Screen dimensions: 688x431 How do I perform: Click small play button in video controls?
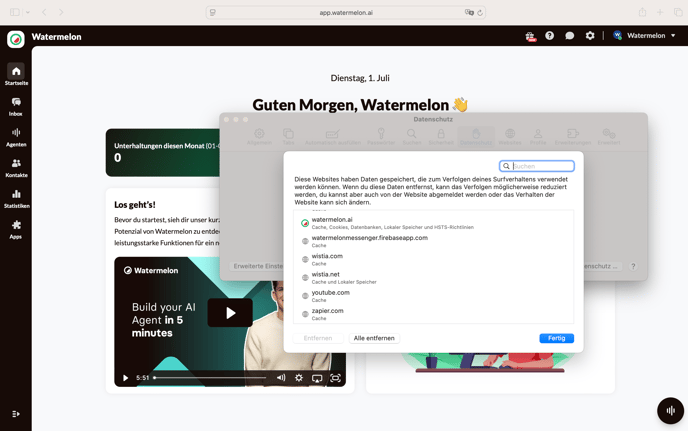pos(125,378)
